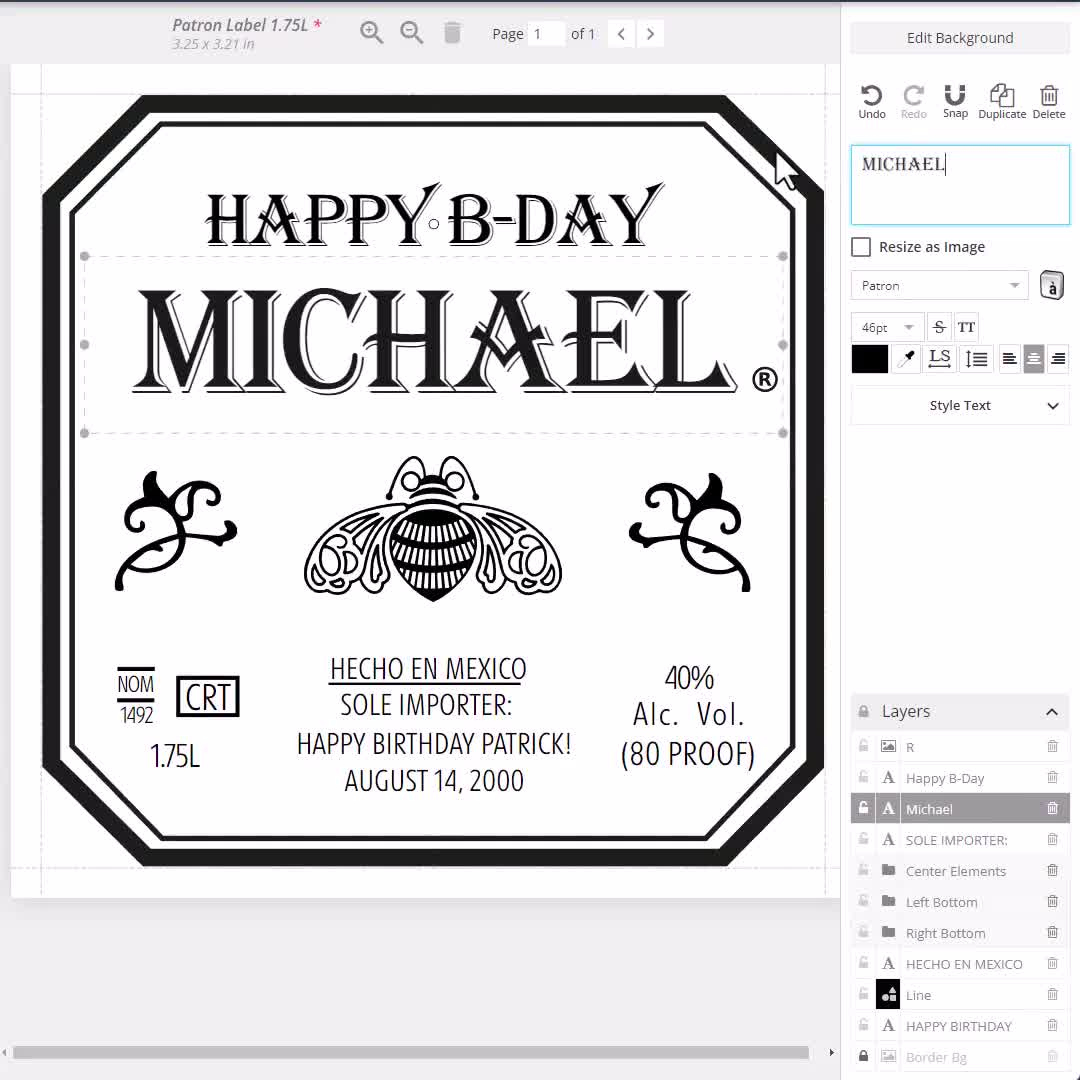The height and width of the screenshot is (1080, 1080).
Task: Click the page number field
Action: (546, 34)
